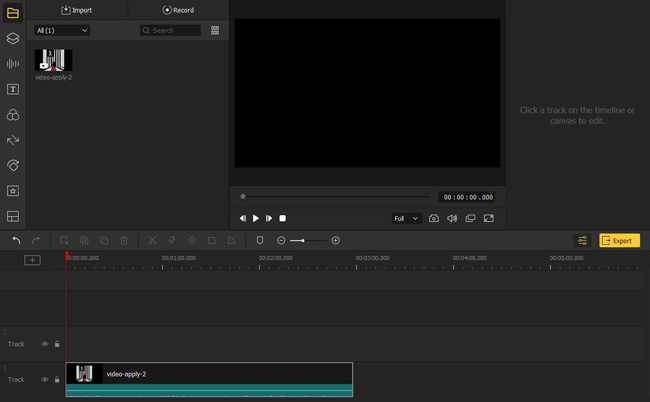
Task: Click the Export button
Action: pos(619,240)
